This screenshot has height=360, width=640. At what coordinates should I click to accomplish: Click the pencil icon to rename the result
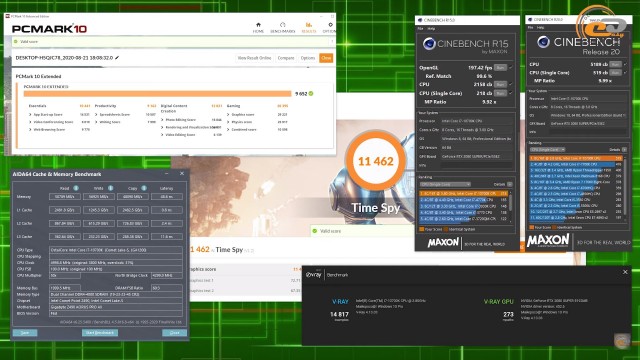(117, 58)
